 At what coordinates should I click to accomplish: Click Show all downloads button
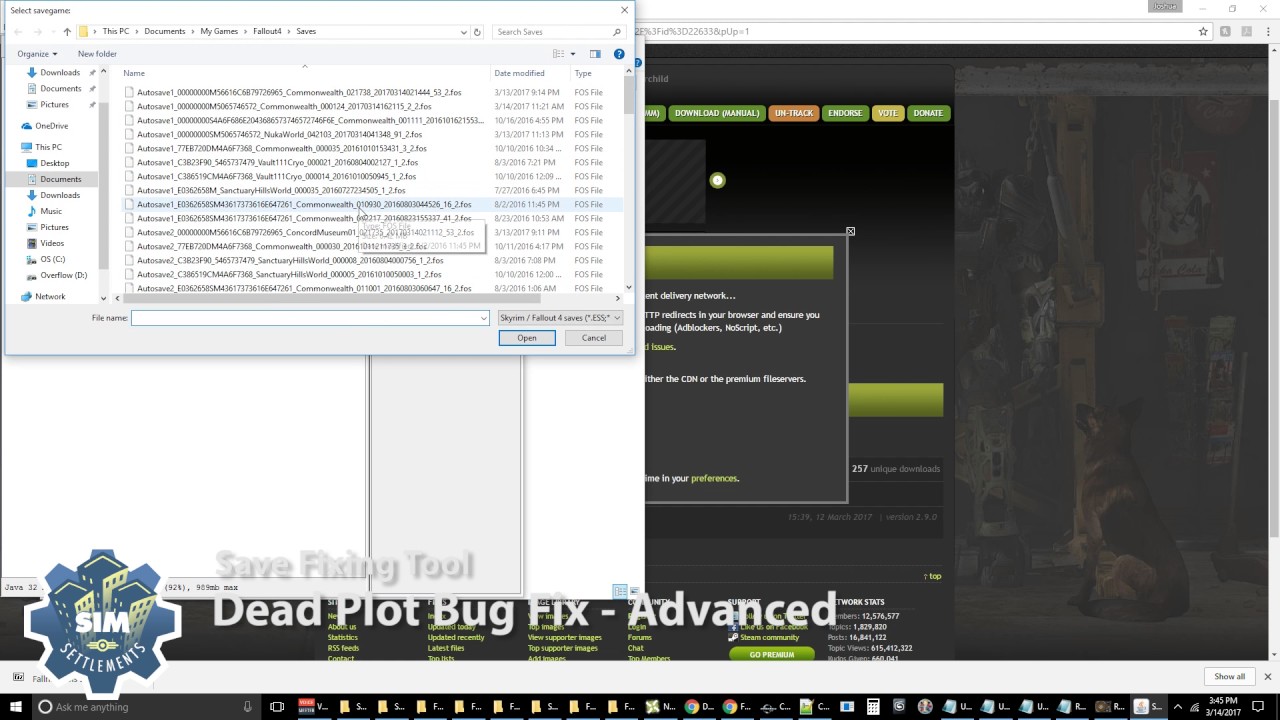[x=1230, y=676]
